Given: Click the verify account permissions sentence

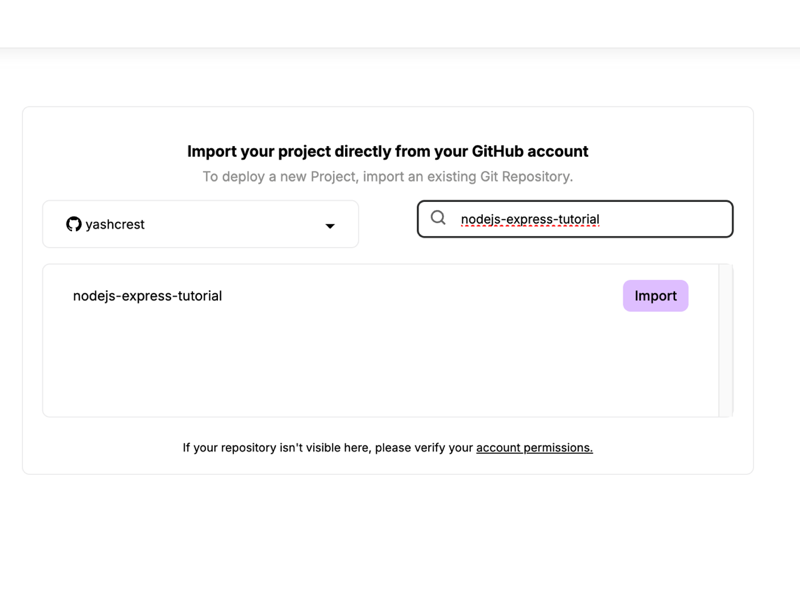Looking at the screenshot, I should point(388,448).
